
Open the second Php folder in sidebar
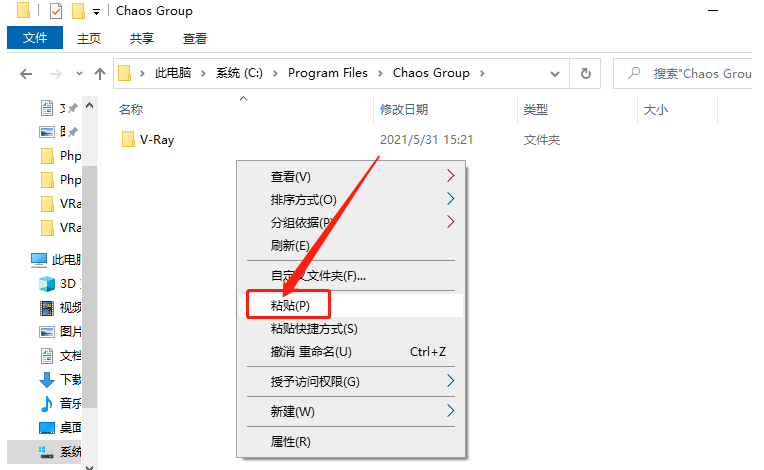click(60, 180)
